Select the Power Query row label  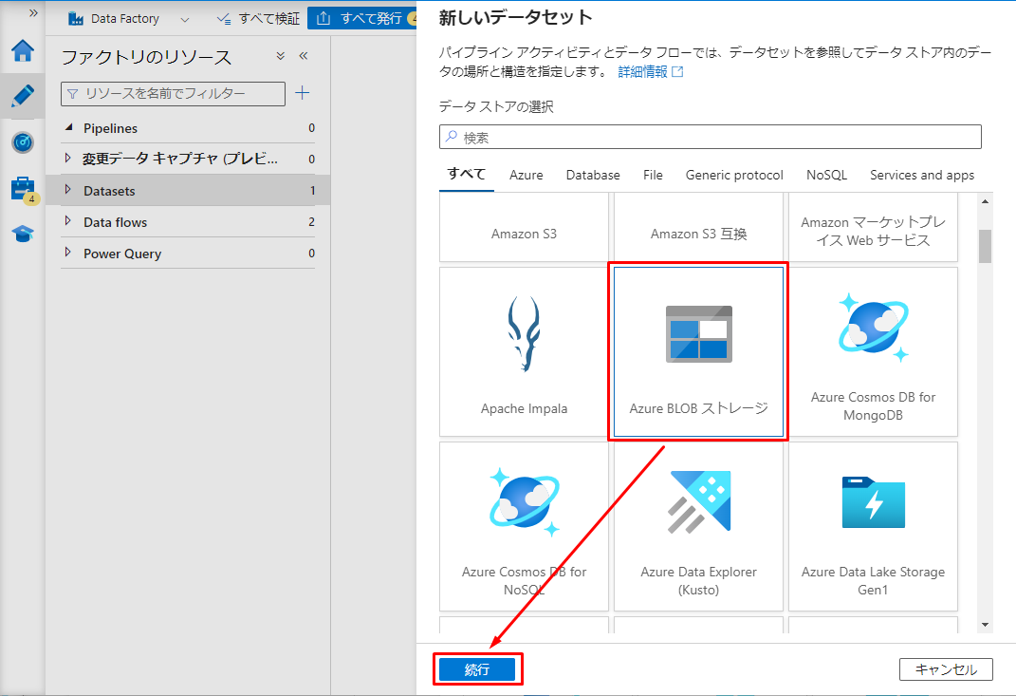pyautogui.click(x=122, y=254)
